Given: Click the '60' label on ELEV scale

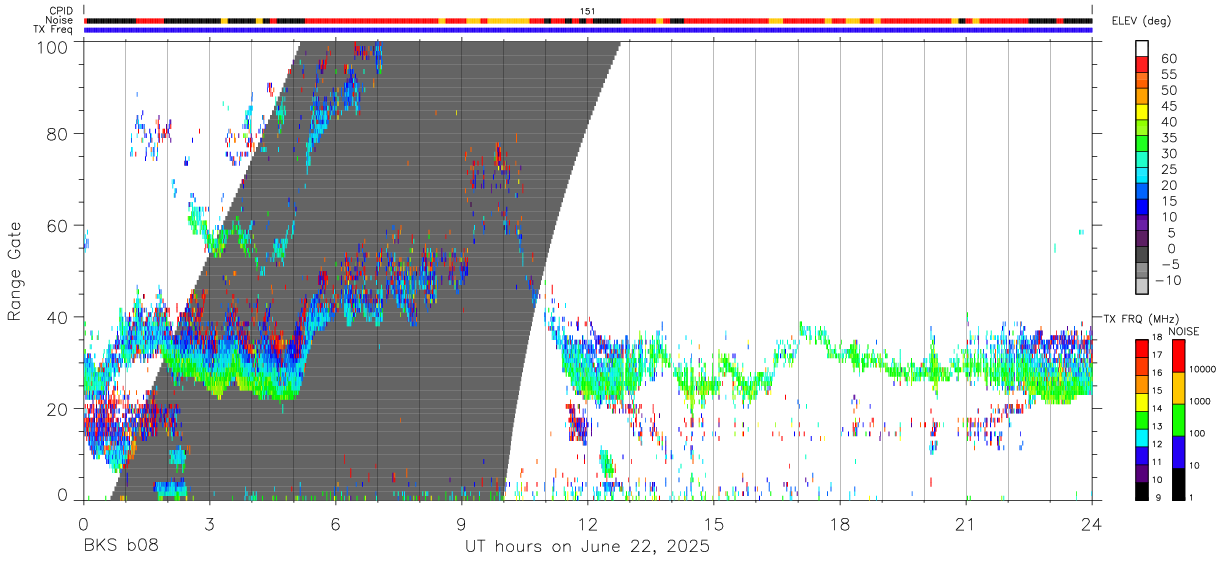Looking at the screenshot, I should tap(1167, 59).
